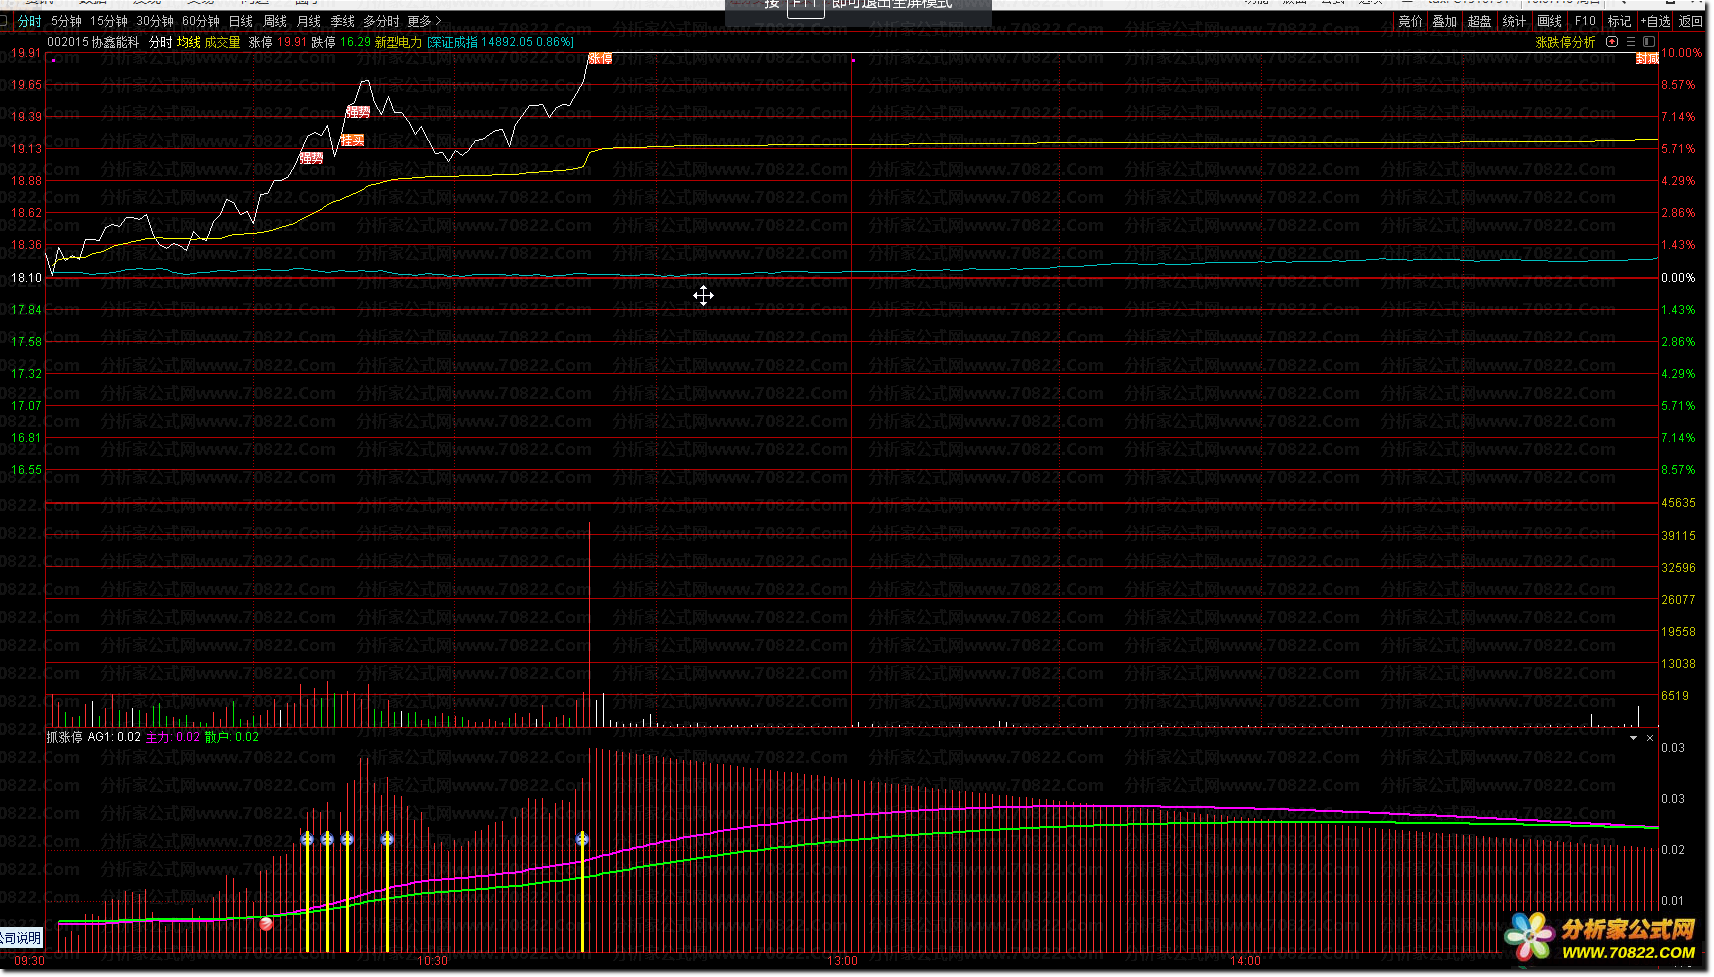
Task: Switch to the 15分钟 chart period
Action: [108, 21]
